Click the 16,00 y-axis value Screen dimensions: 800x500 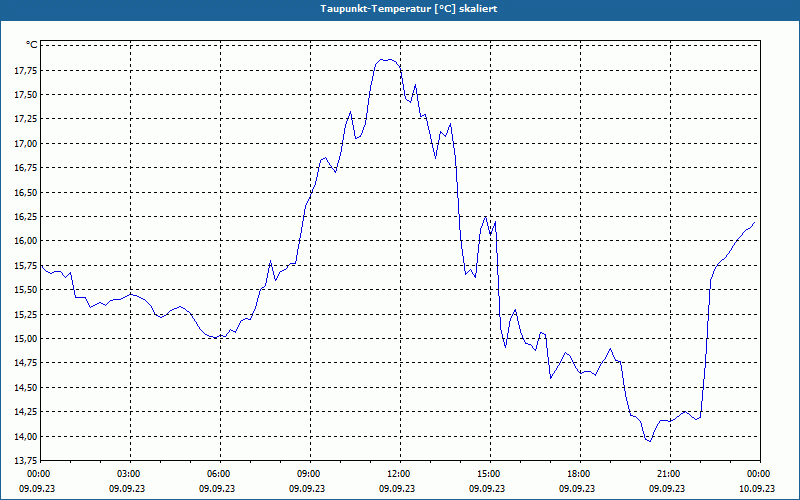point(26,241)
